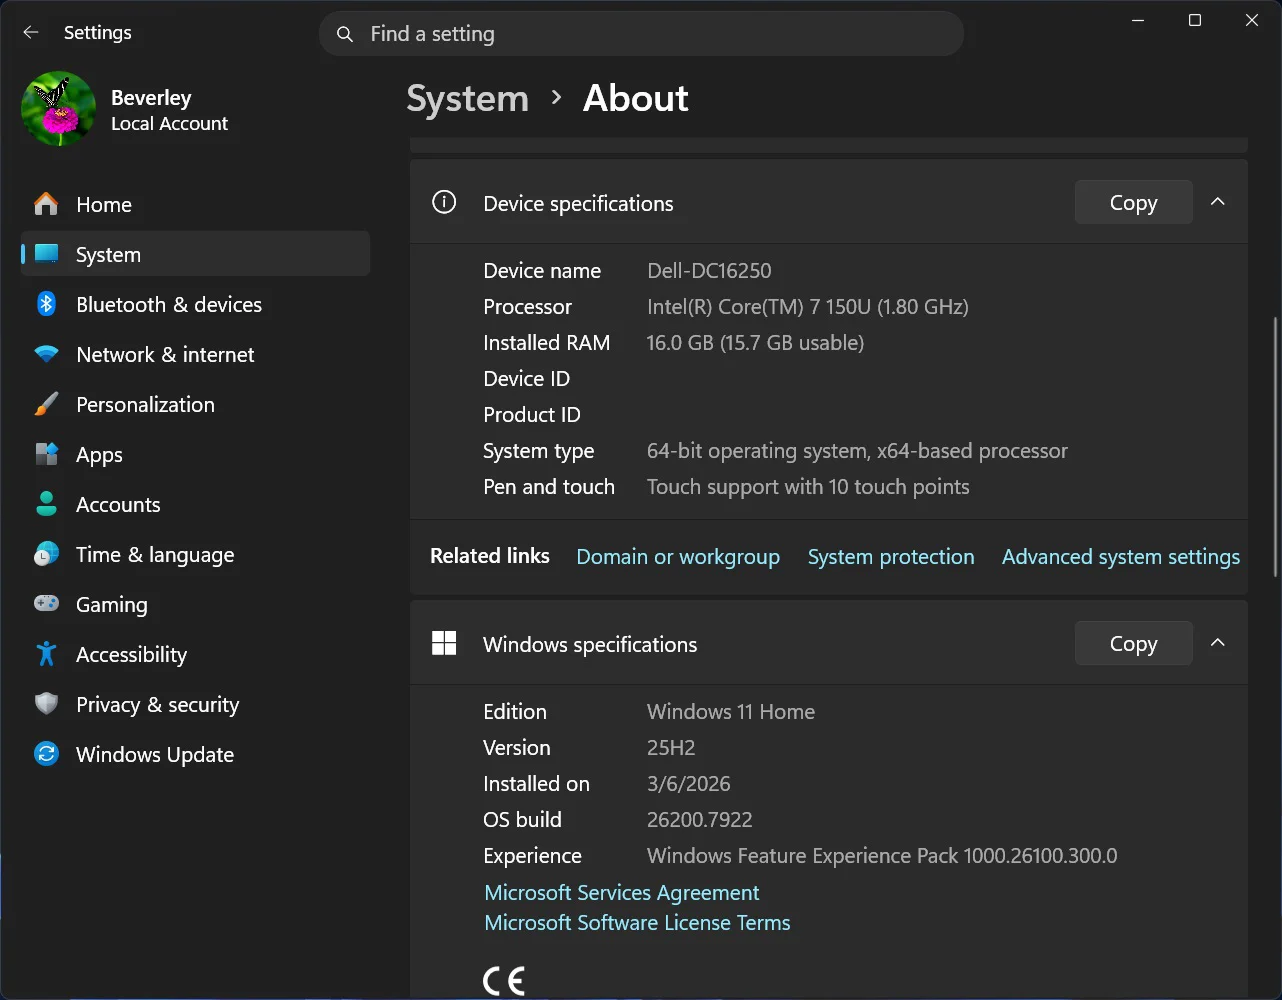Click the installed on date 3/6/2026
Image resolution: width=1282 pixels, height=1000 pixels.
[x=689, y=783]
